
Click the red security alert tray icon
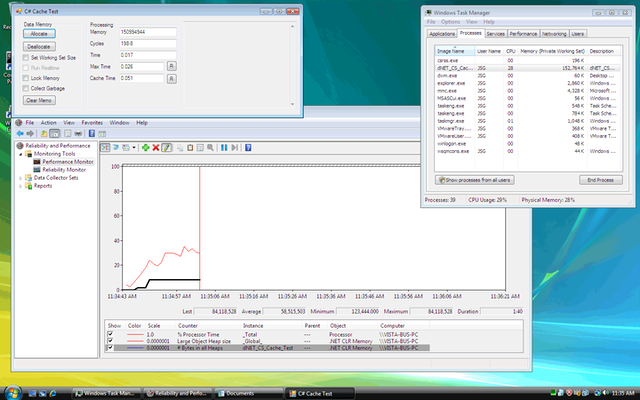pyautogui.click(x=569, y=393)
